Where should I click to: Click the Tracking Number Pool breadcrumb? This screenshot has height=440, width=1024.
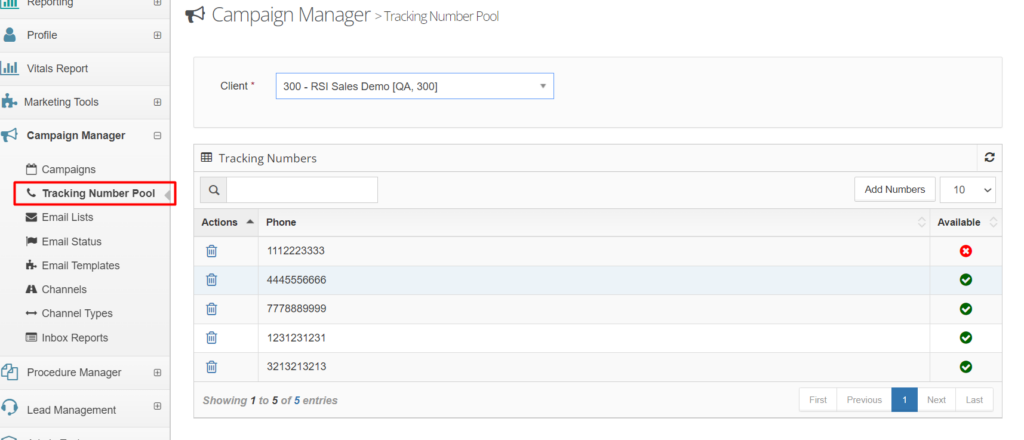pos(441,16)
